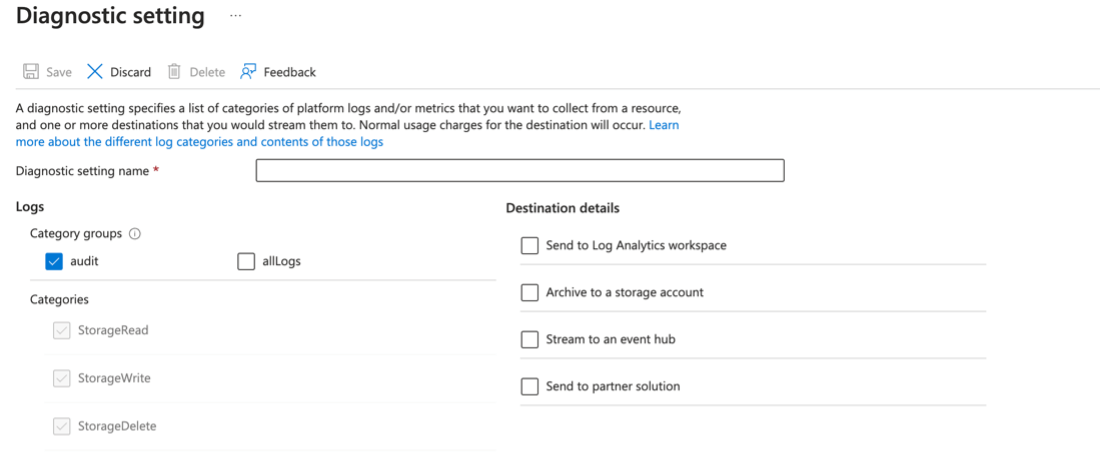Click the StorageRead category checkbox
1100x470 pixels.
coord(62,331)
